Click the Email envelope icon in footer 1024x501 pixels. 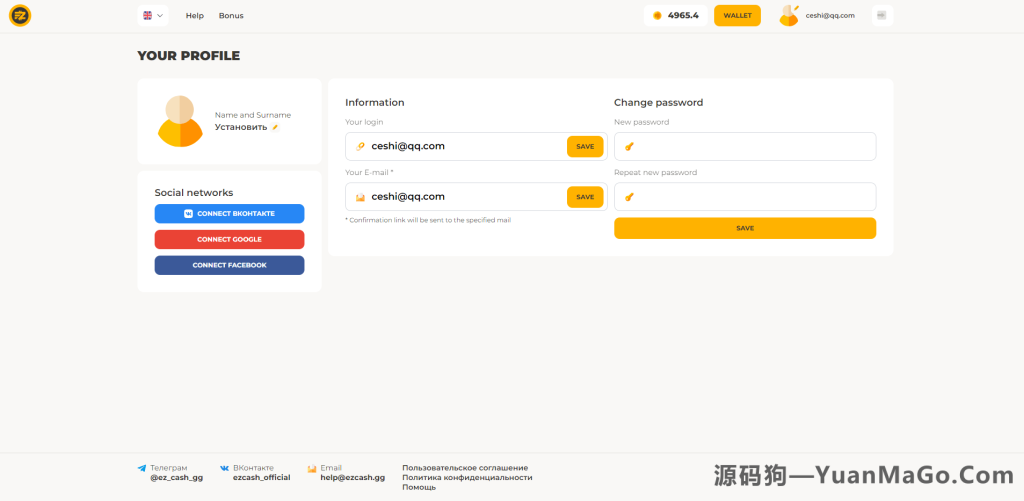click(312, 468)
